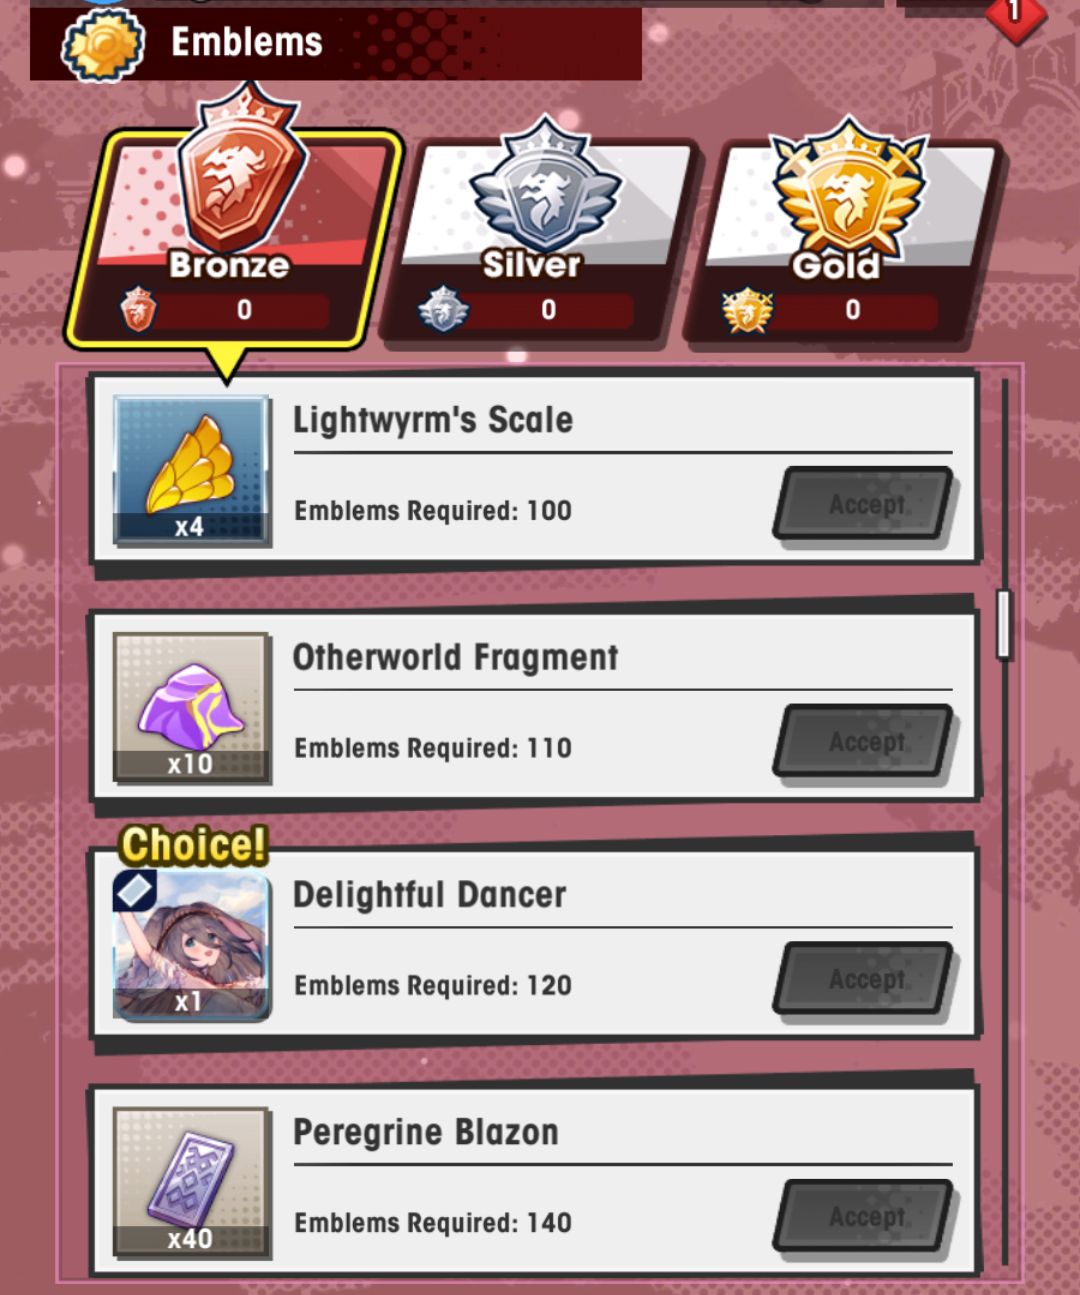Tap the gold Emblems header badge icon
Image resolution: width=1080 pixels, height=1295 pixels.
pos(103,45)
